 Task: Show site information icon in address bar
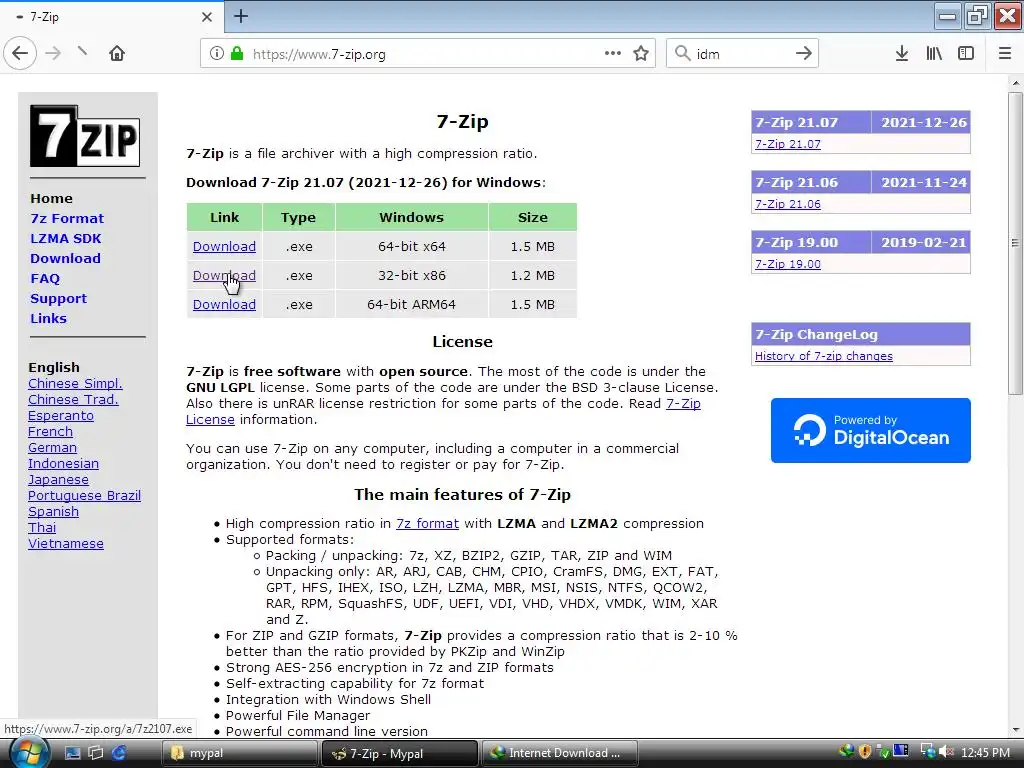click(x=217, y=54)
